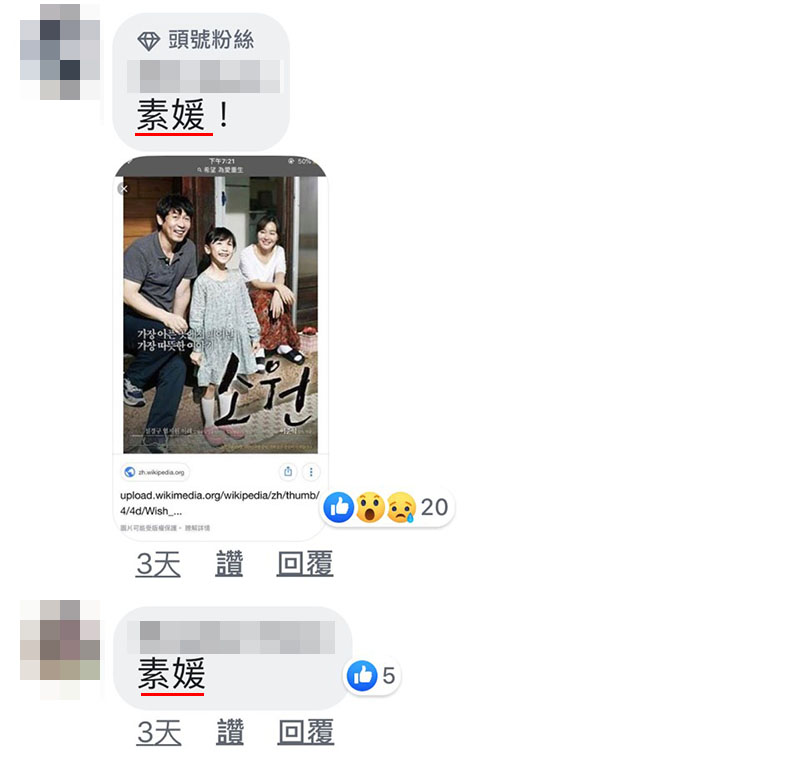Screen dimensions: 800x765
Task: Click the upload.wikimedia.org image URL text
Action: click(220, 503)
